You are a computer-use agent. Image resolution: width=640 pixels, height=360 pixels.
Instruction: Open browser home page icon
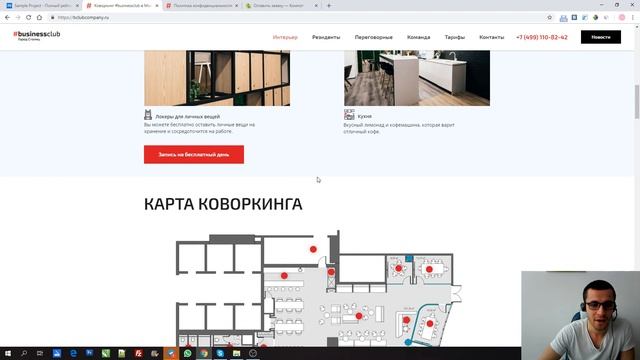pos(39,18)
